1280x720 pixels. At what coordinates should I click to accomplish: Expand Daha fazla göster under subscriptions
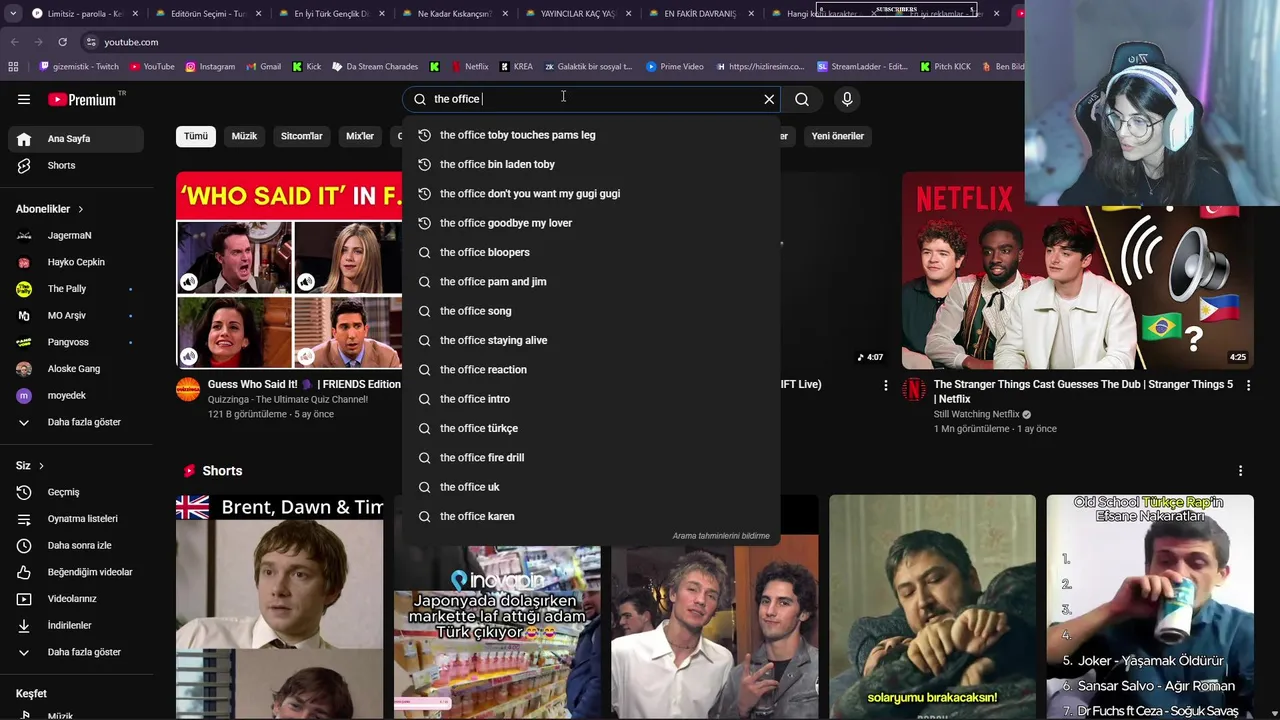(76, 422)
